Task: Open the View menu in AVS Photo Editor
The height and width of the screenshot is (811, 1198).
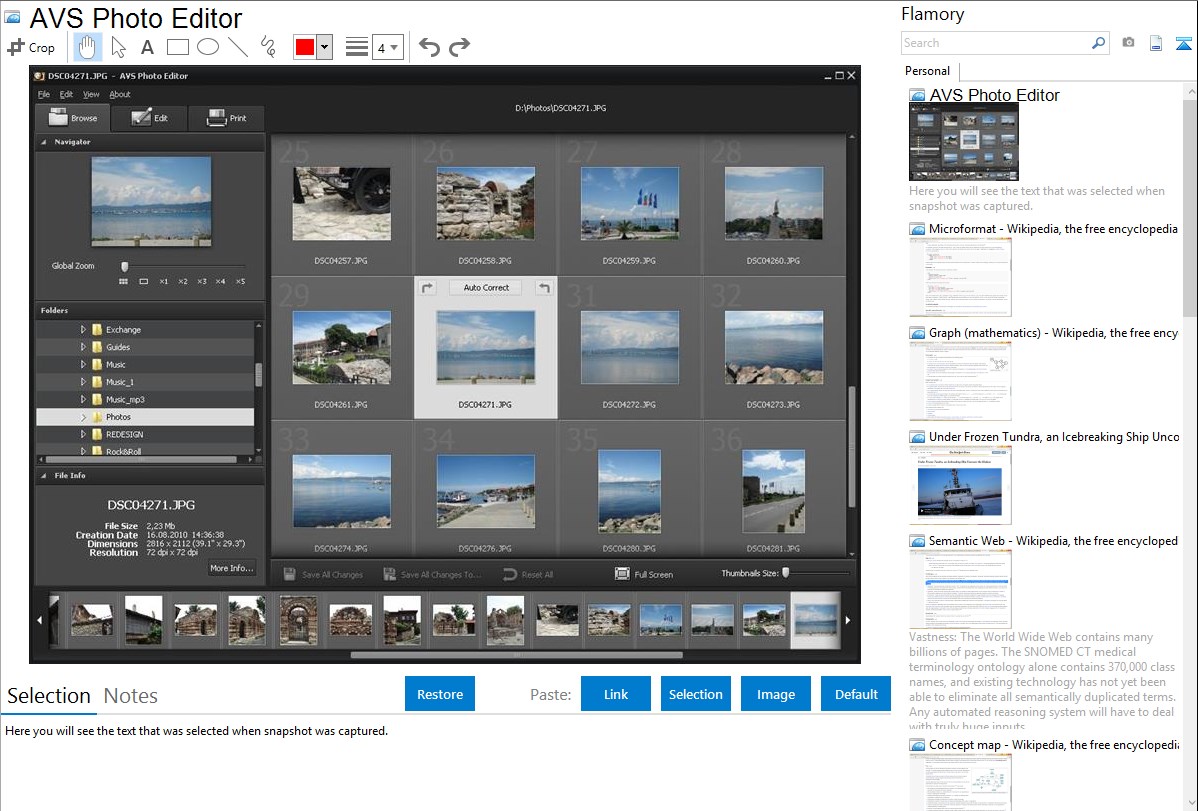Action: click(91, 95)
